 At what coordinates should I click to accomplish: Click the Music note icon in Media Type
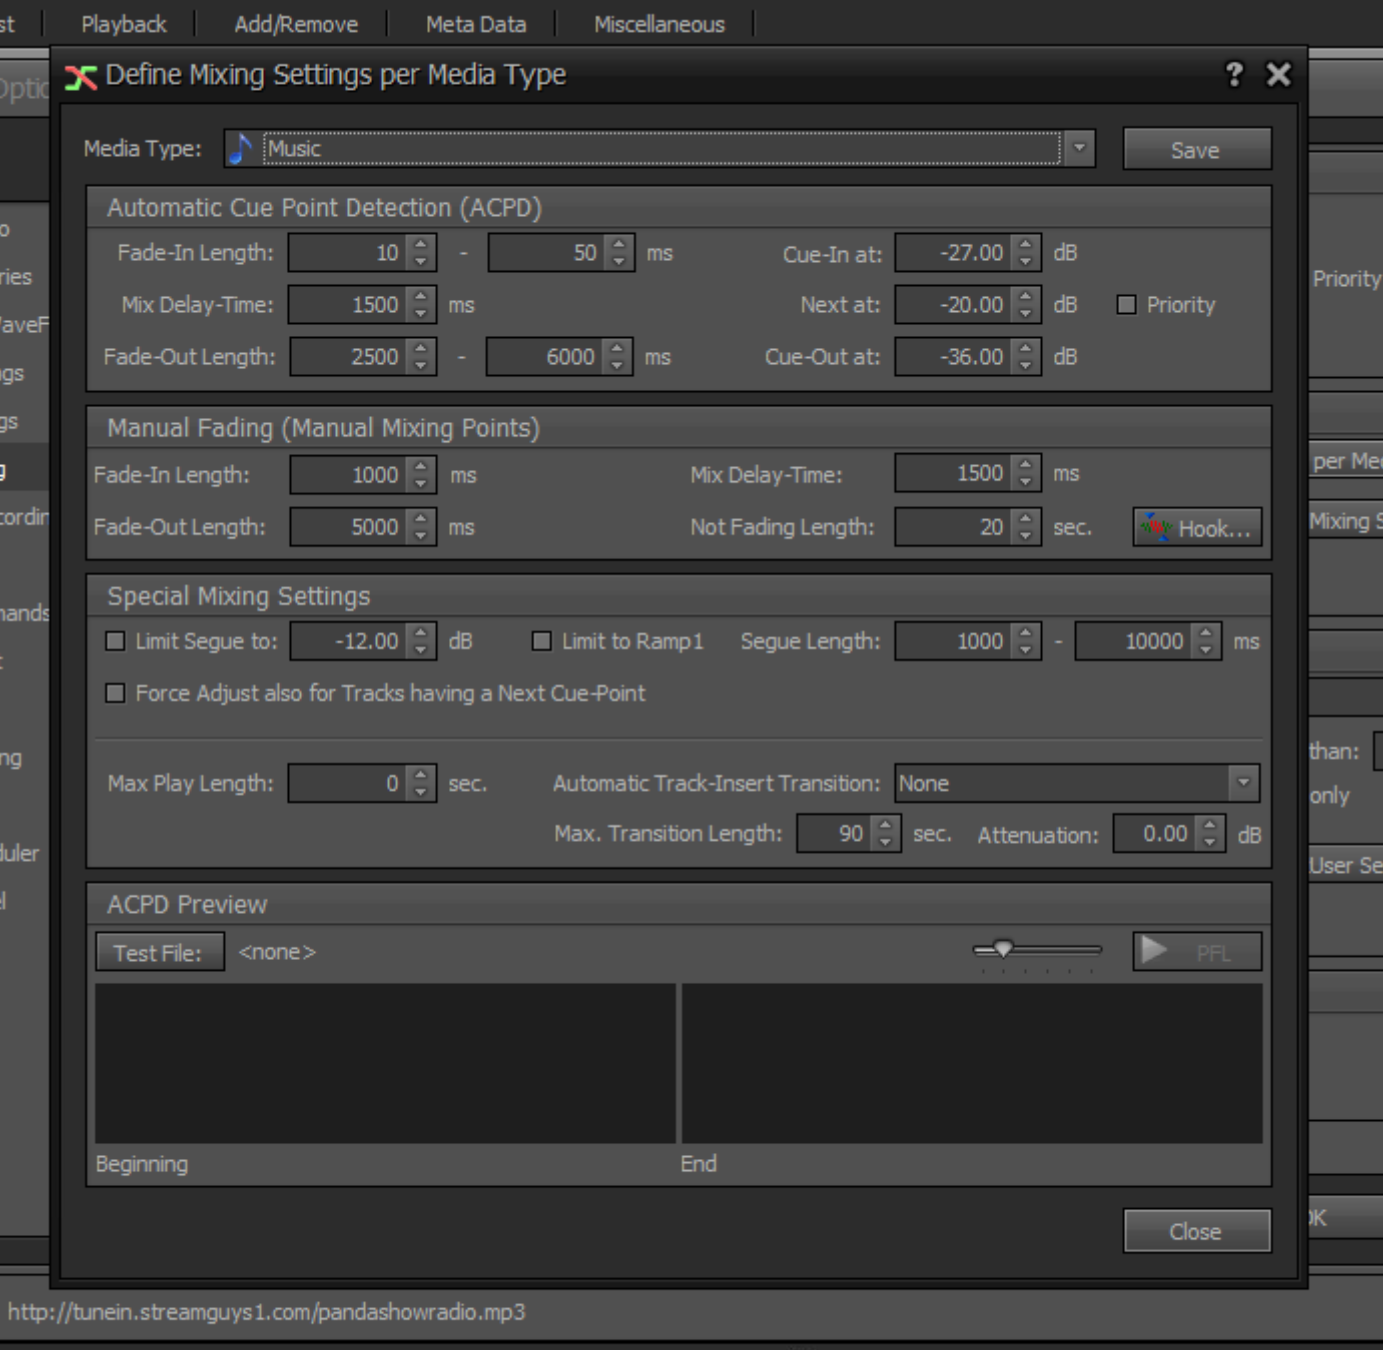click(x=241, y=149)
